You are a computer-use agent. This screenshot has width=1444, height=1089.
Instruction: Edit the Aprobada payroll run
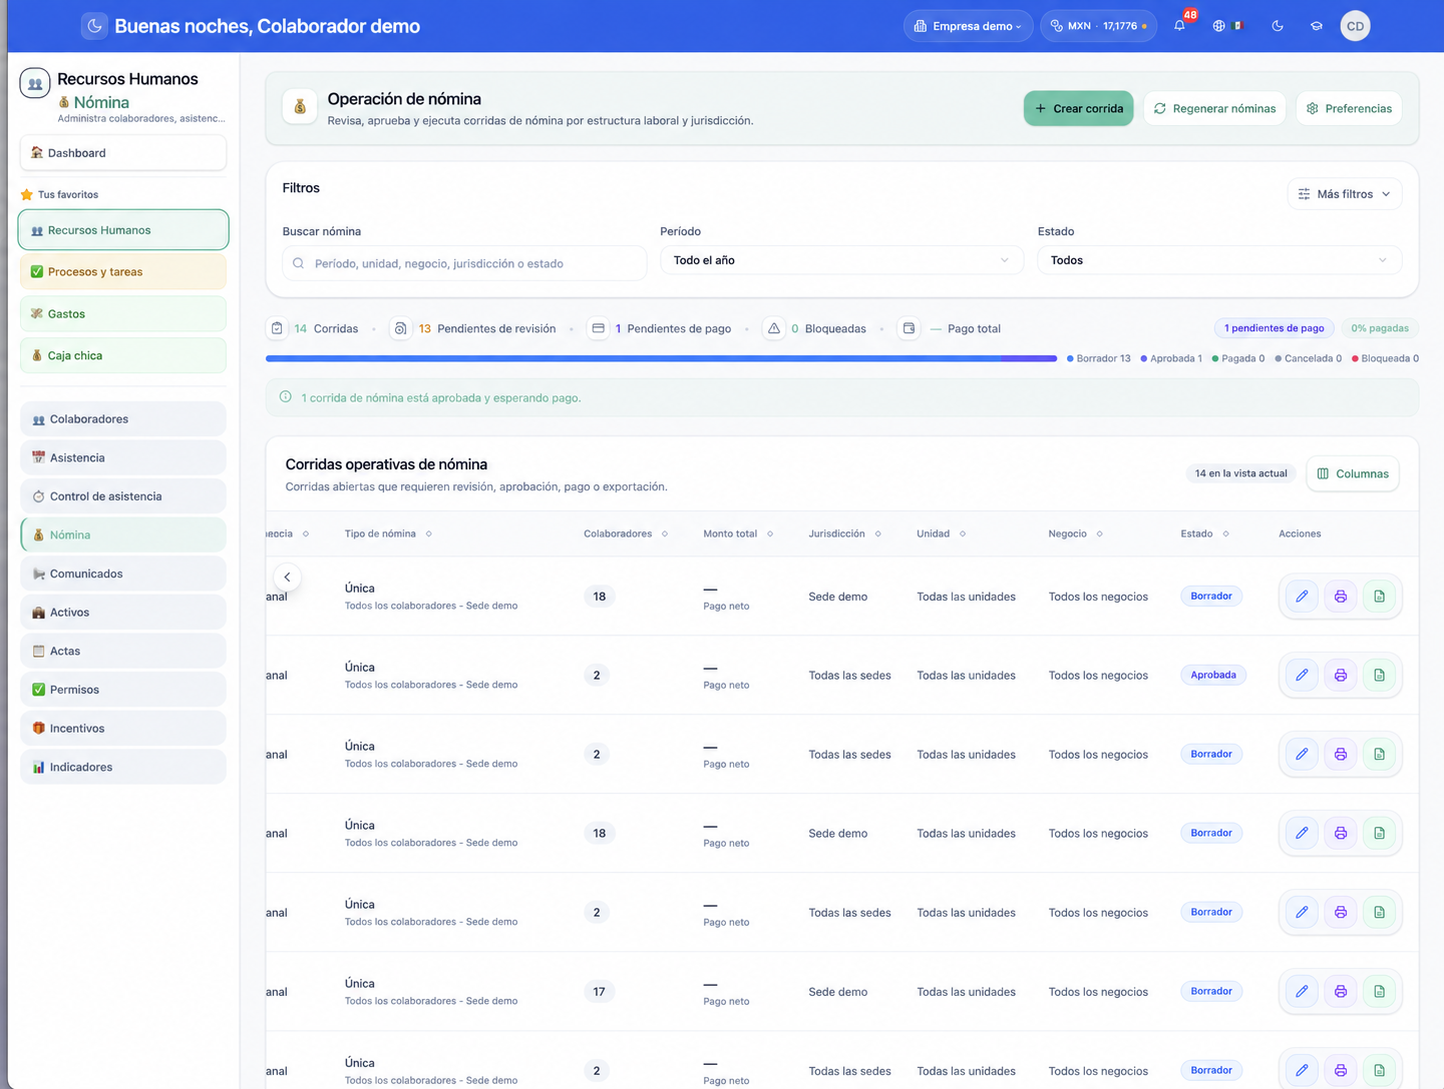point(1302,675)
